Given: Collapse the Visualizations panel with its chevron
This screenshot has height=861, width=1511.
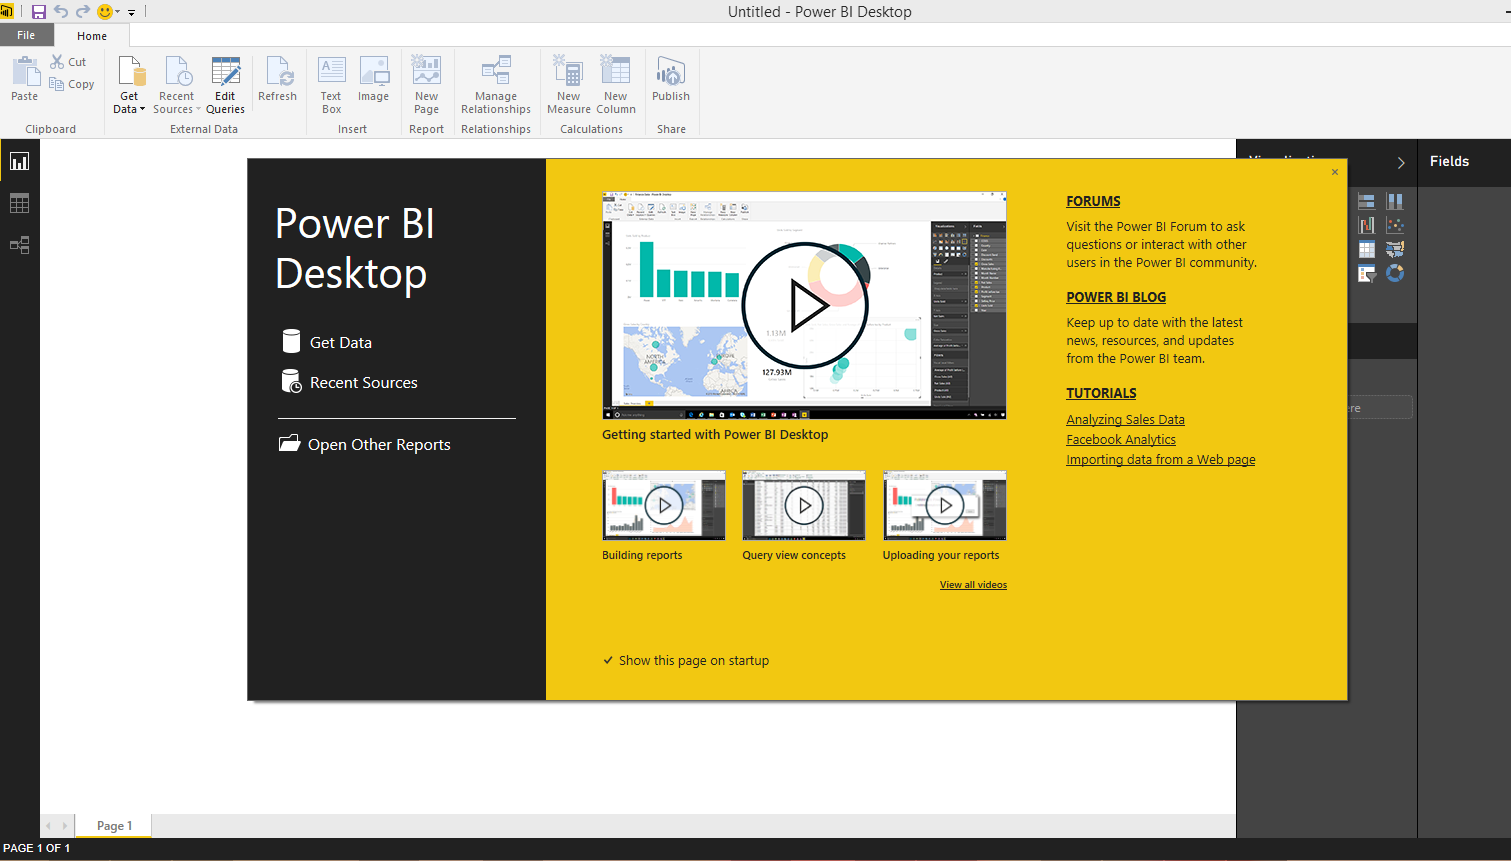Looking at the screenshot, I should tap(1400, 162).
